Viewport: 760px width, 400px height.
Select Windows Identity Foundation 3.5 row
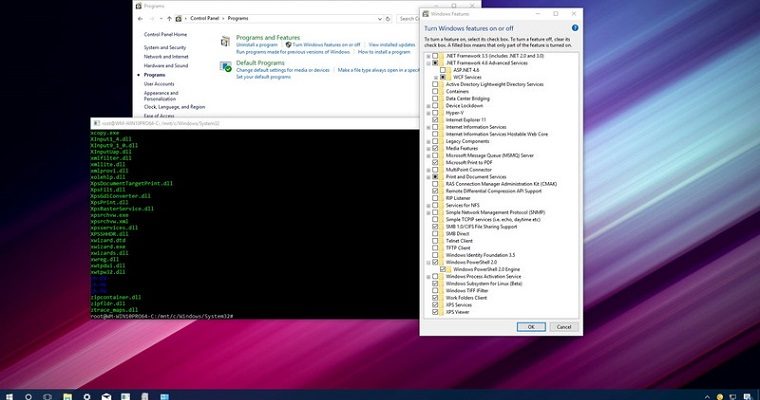[480, 255]
